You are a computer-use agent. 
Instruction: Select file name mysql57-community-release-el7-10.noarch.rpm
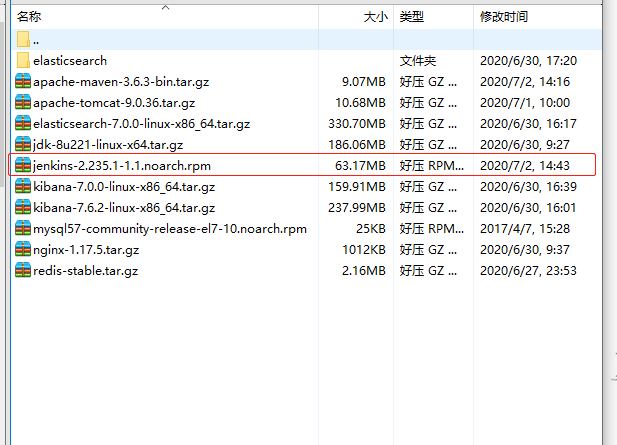170,229
